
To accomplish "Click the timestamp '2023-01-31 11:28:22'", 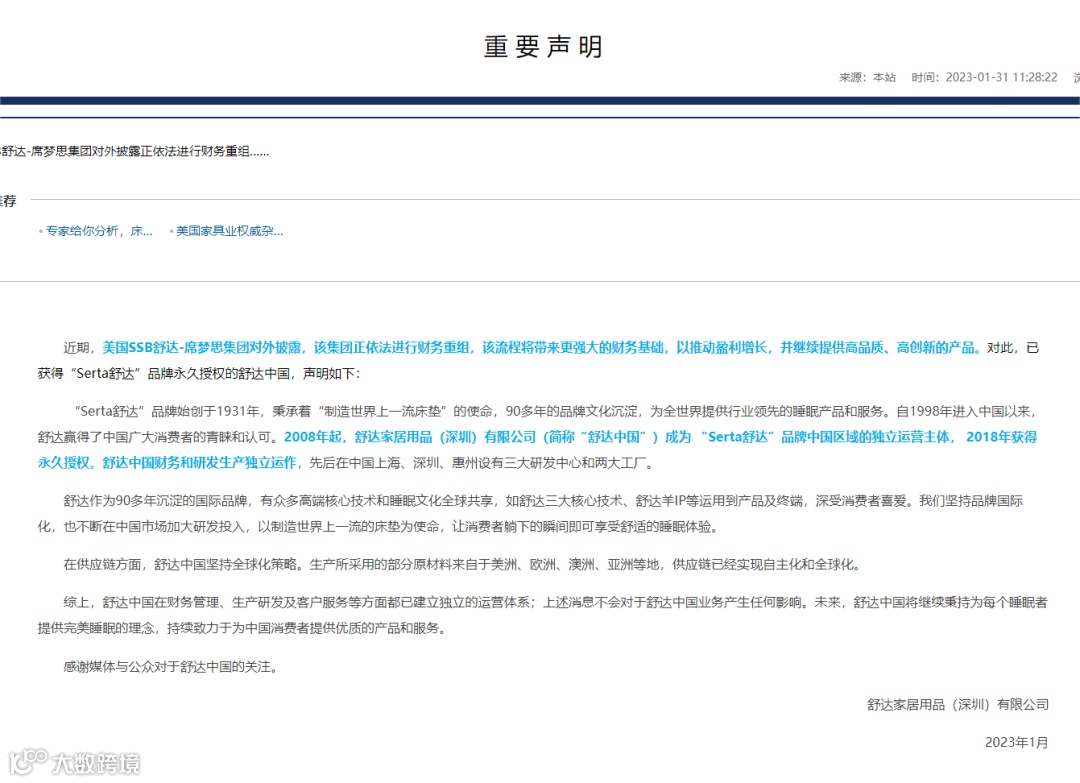I will pyautogui.click(x=1001, y=77).
